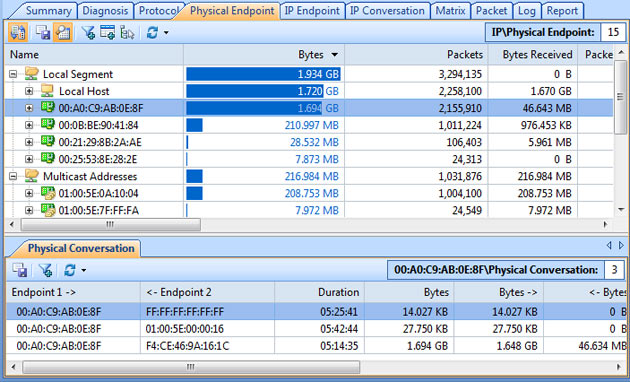The image size is (630, 382).
Task: Click the scroll-right arrow beside Physical Conversation tab
Action: click(621, 245)
